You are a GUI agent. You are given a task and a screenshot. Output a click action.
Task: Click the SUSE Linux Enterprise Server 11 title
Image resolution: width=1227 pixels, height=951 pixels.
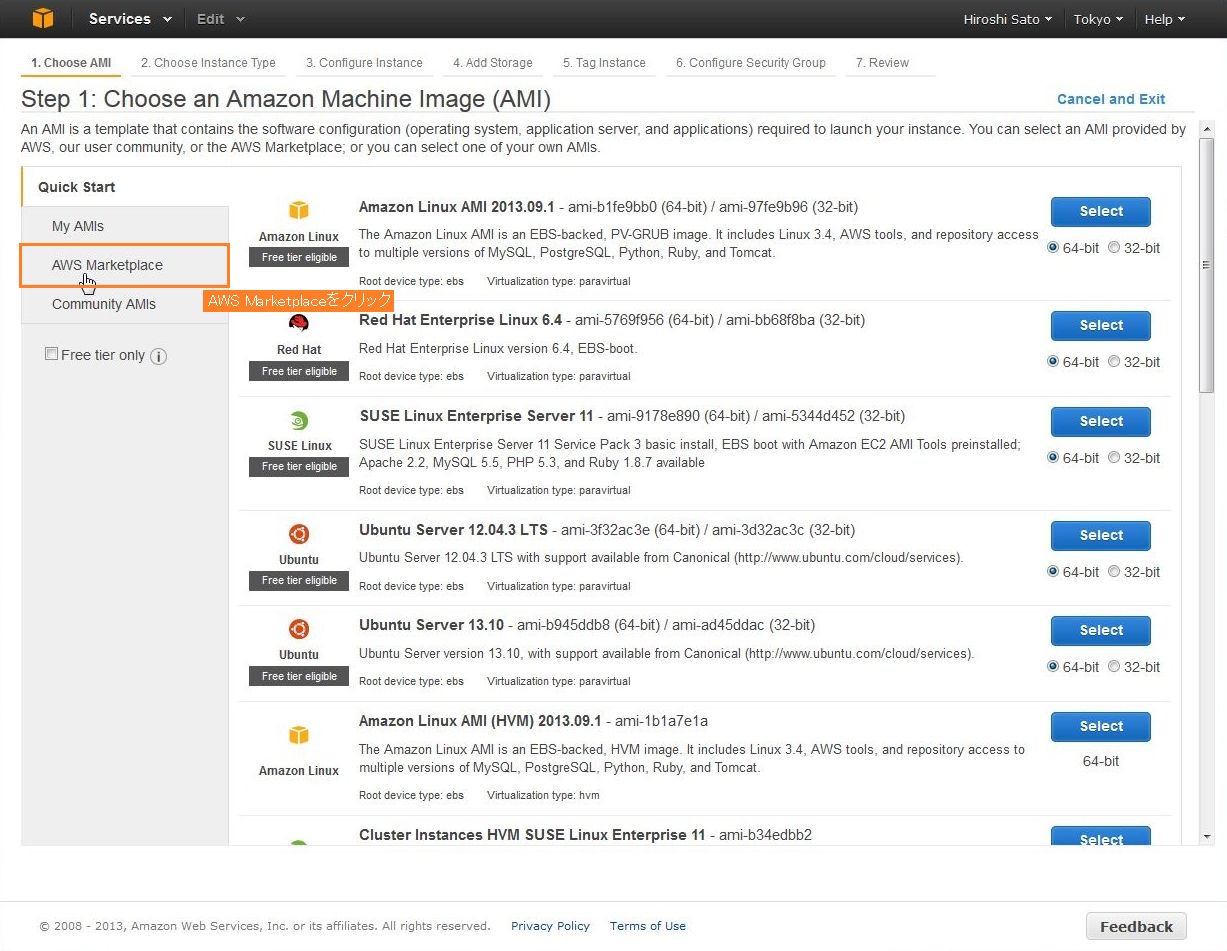(476, 416)
